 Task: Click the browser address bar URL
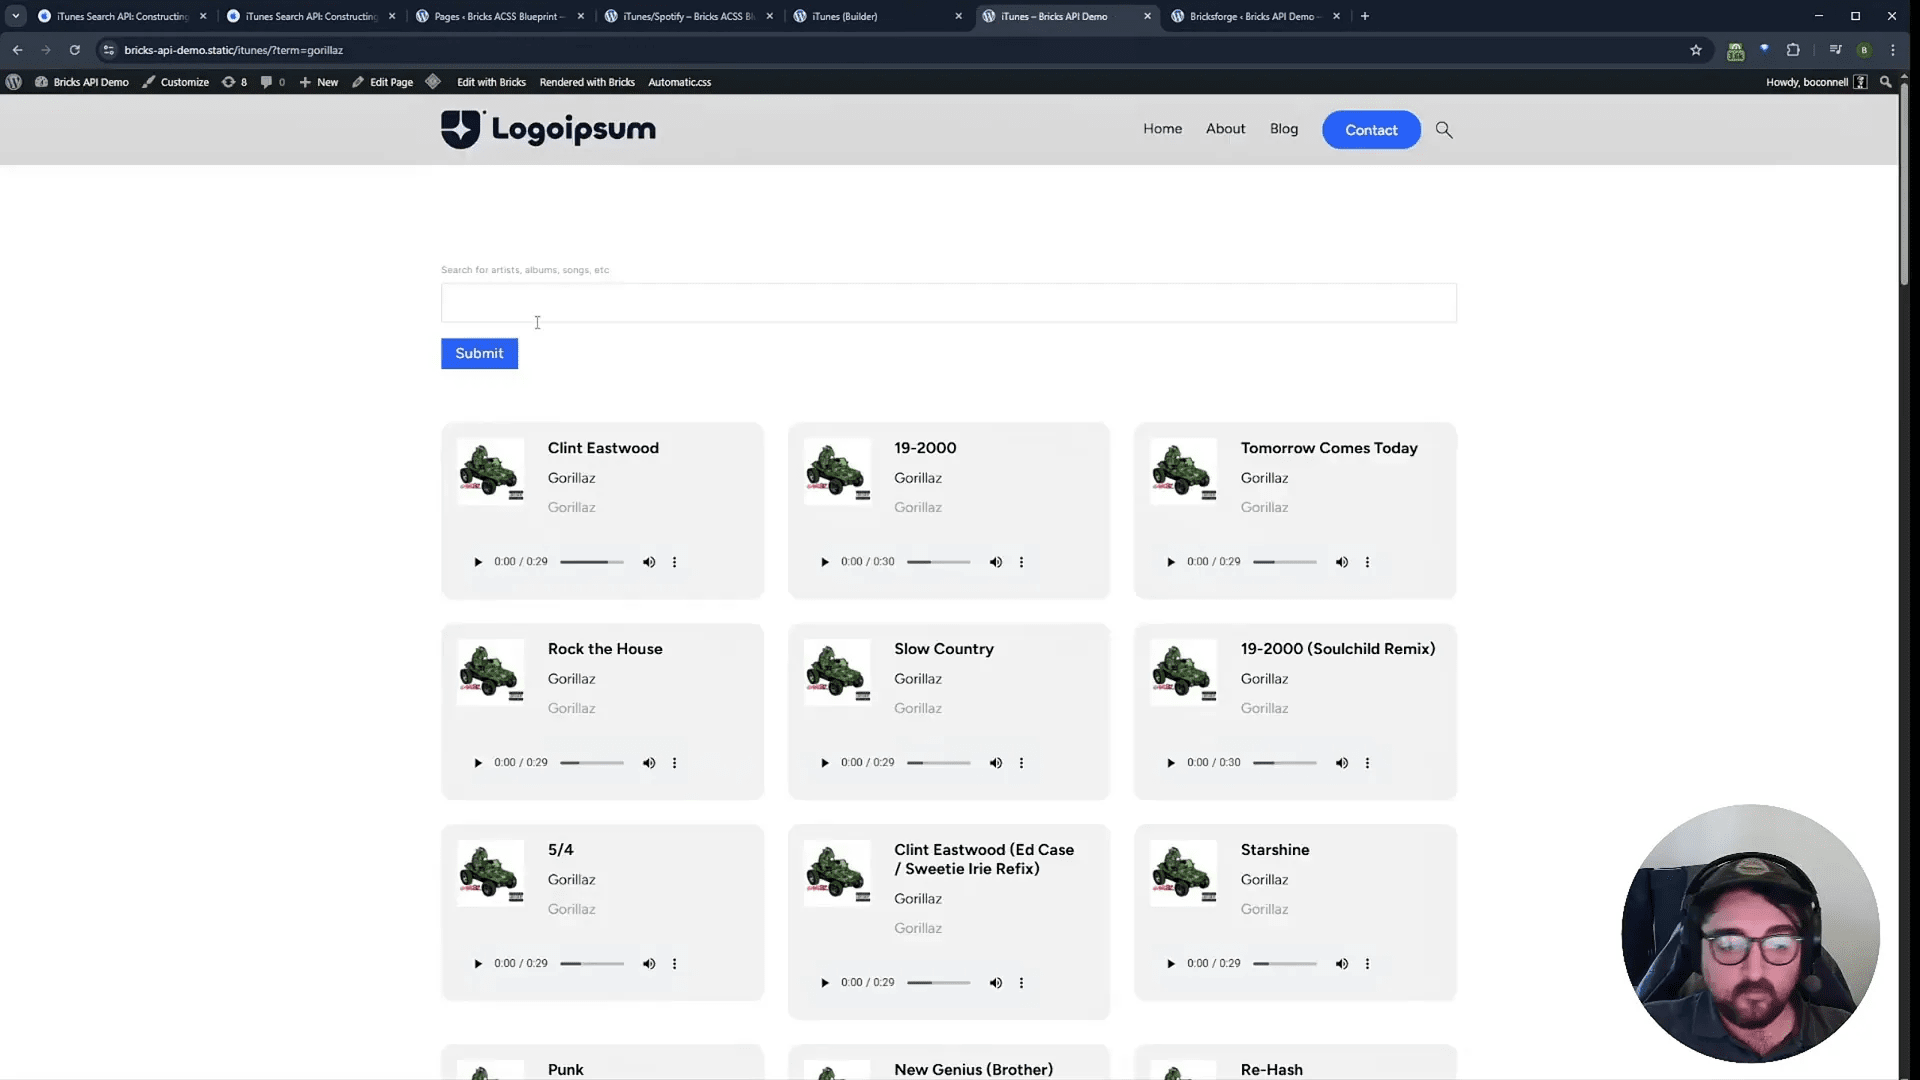[233, 50]
